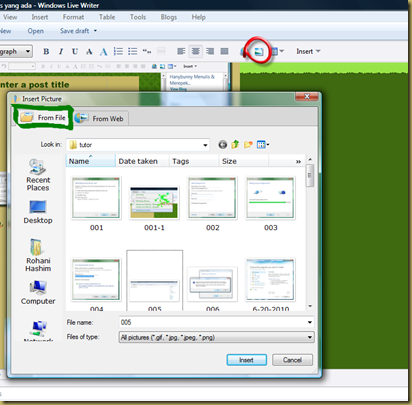This screenshot has width=412, height=405.
Task: Apply block quote formatting
Action: [x=147, y=51]
